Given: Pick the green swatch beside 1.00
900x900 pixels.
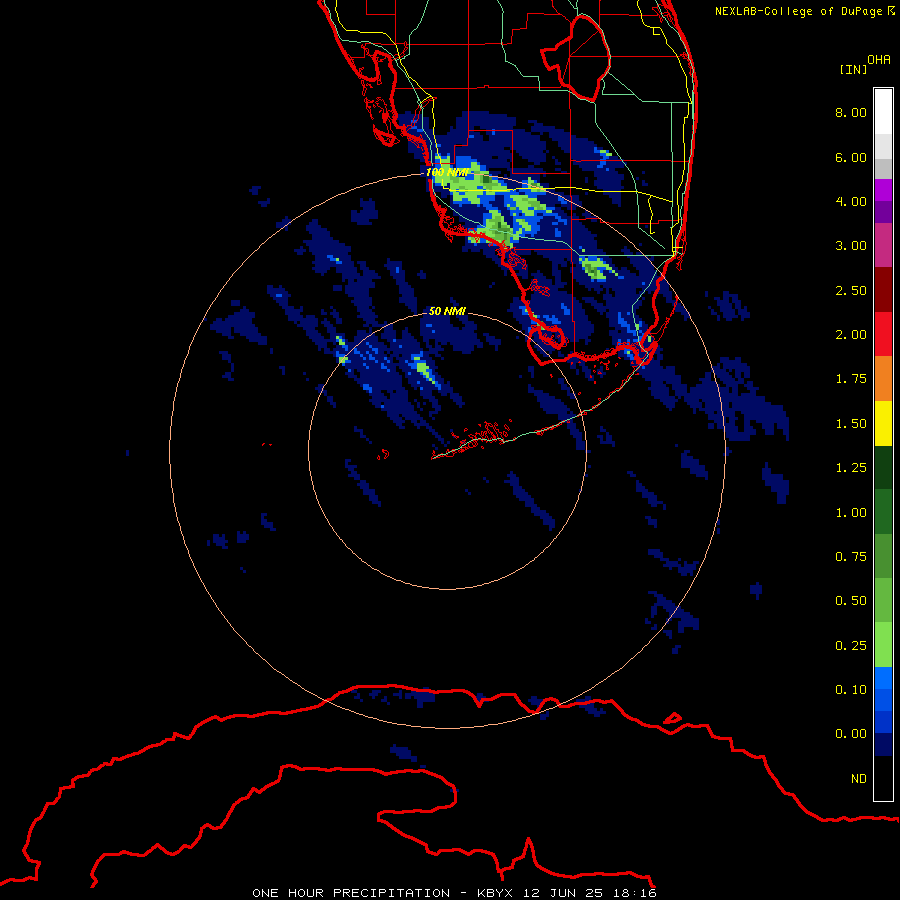Looking at the screenshot, I should point(883,513).
